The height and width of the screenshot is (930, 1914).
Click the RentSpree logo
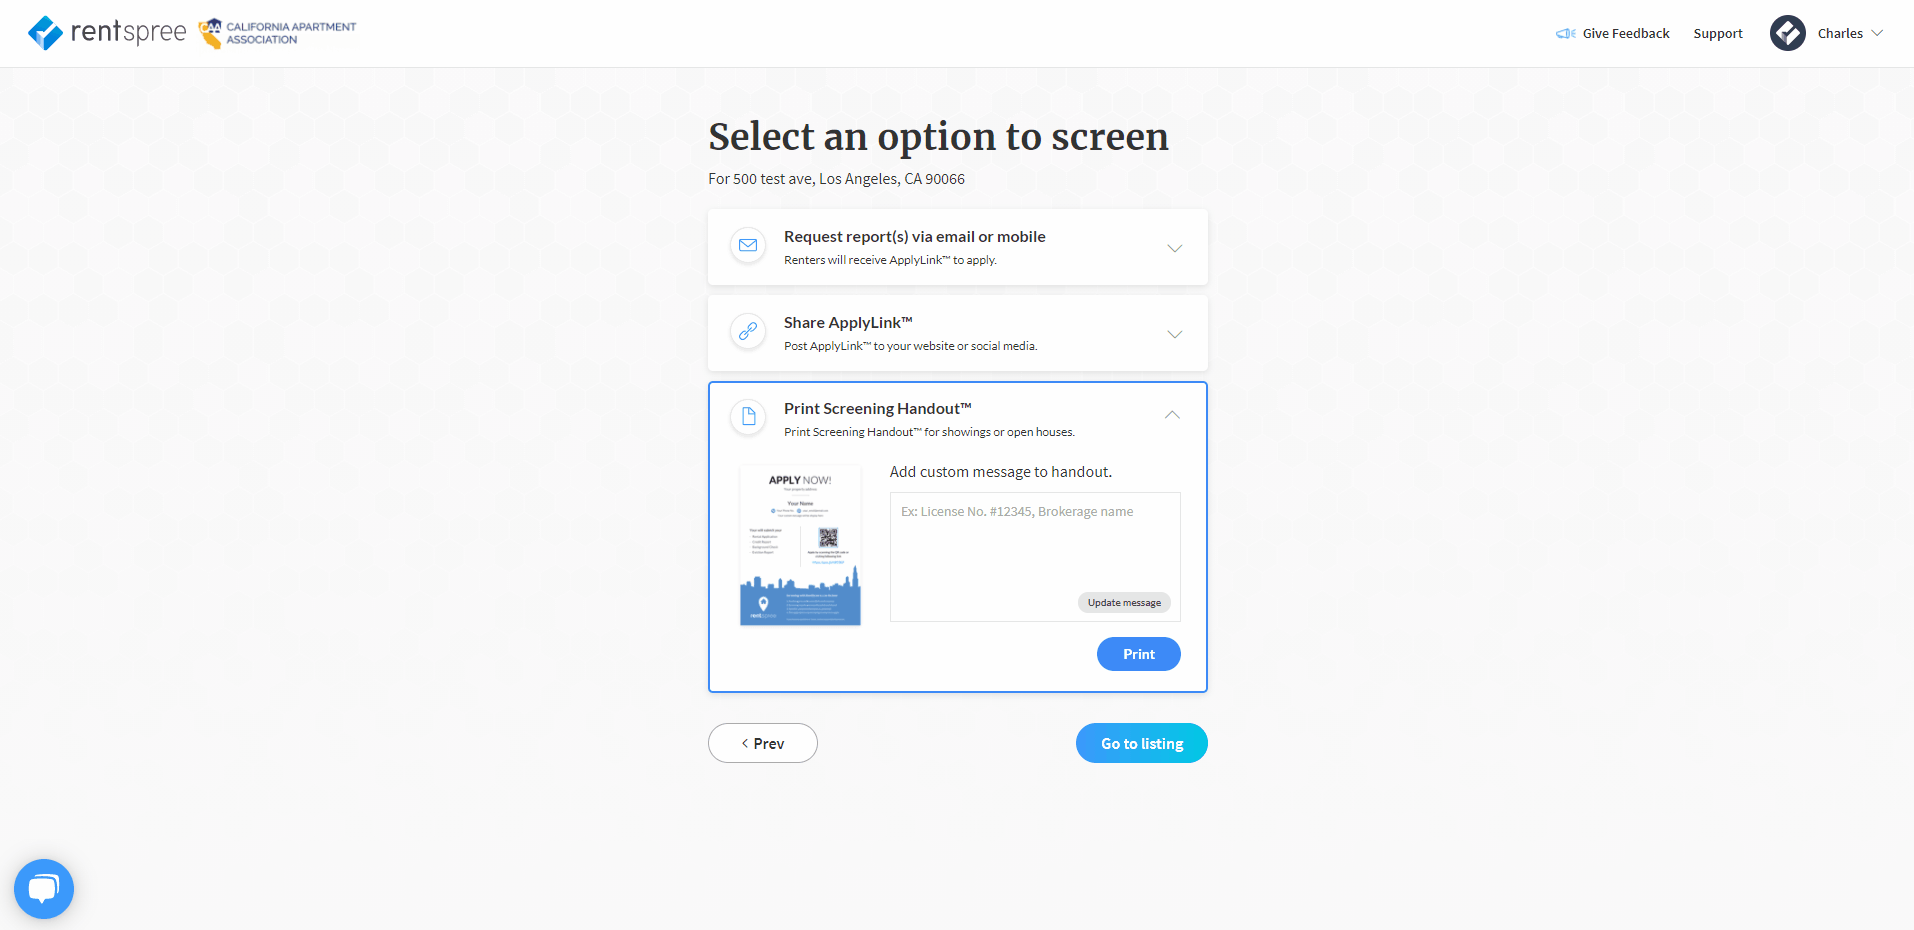[x=107, y=33]
